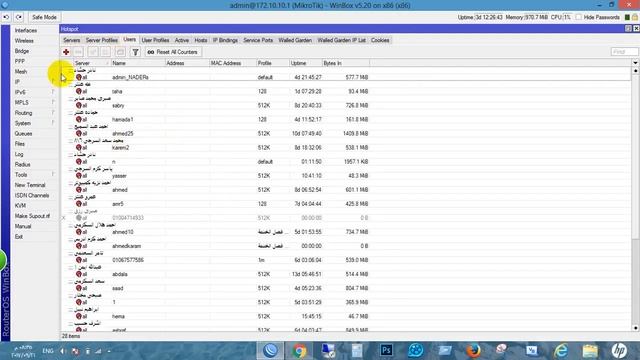Screen dimensions: 640x360
Task: Open the IP Bindings tab
Action: pyautogui.click(x=225, y=40)
